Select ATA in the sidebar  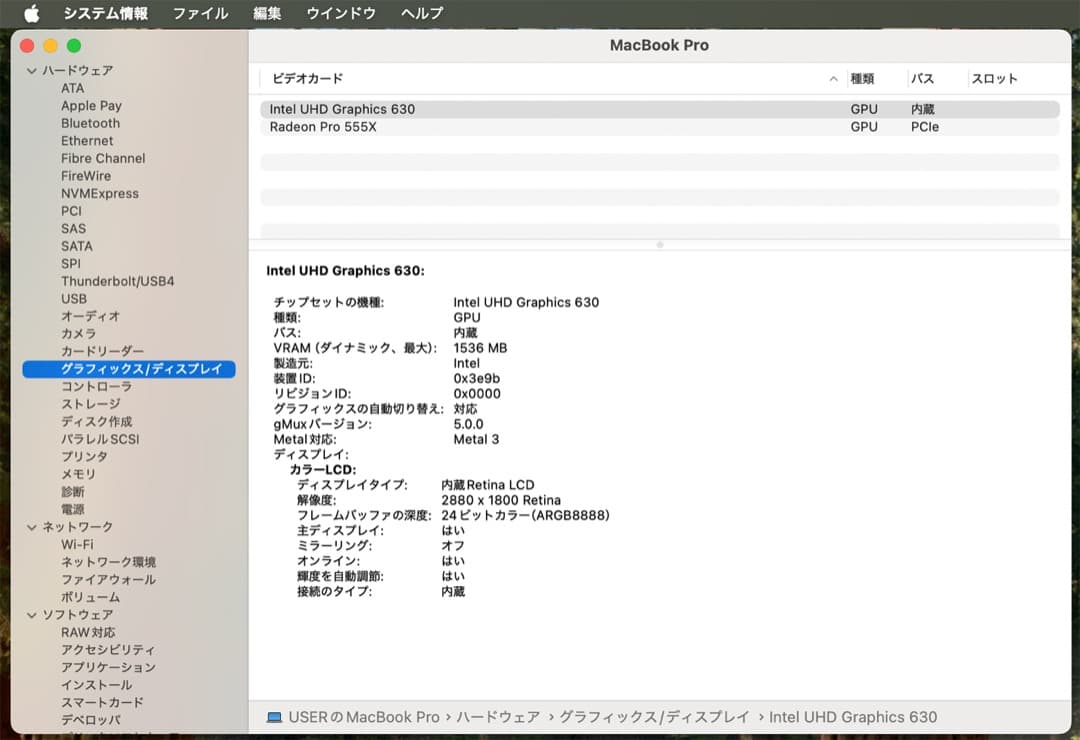72,88
